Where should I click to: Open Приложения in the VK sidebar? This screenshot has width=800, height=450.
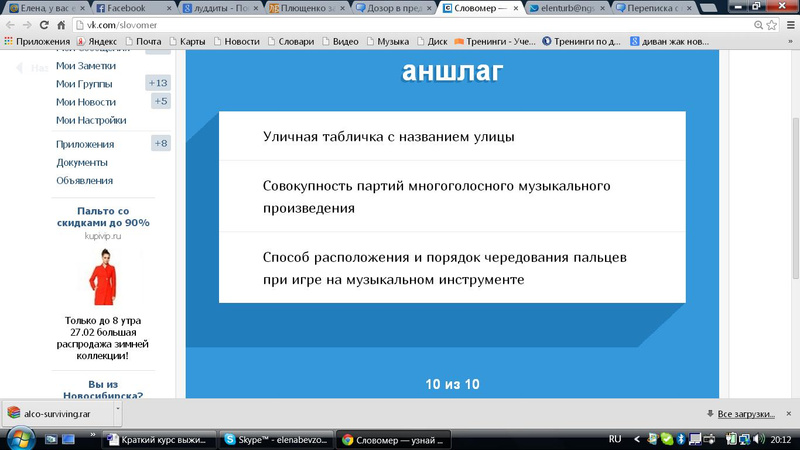click(x=85, y=144)
